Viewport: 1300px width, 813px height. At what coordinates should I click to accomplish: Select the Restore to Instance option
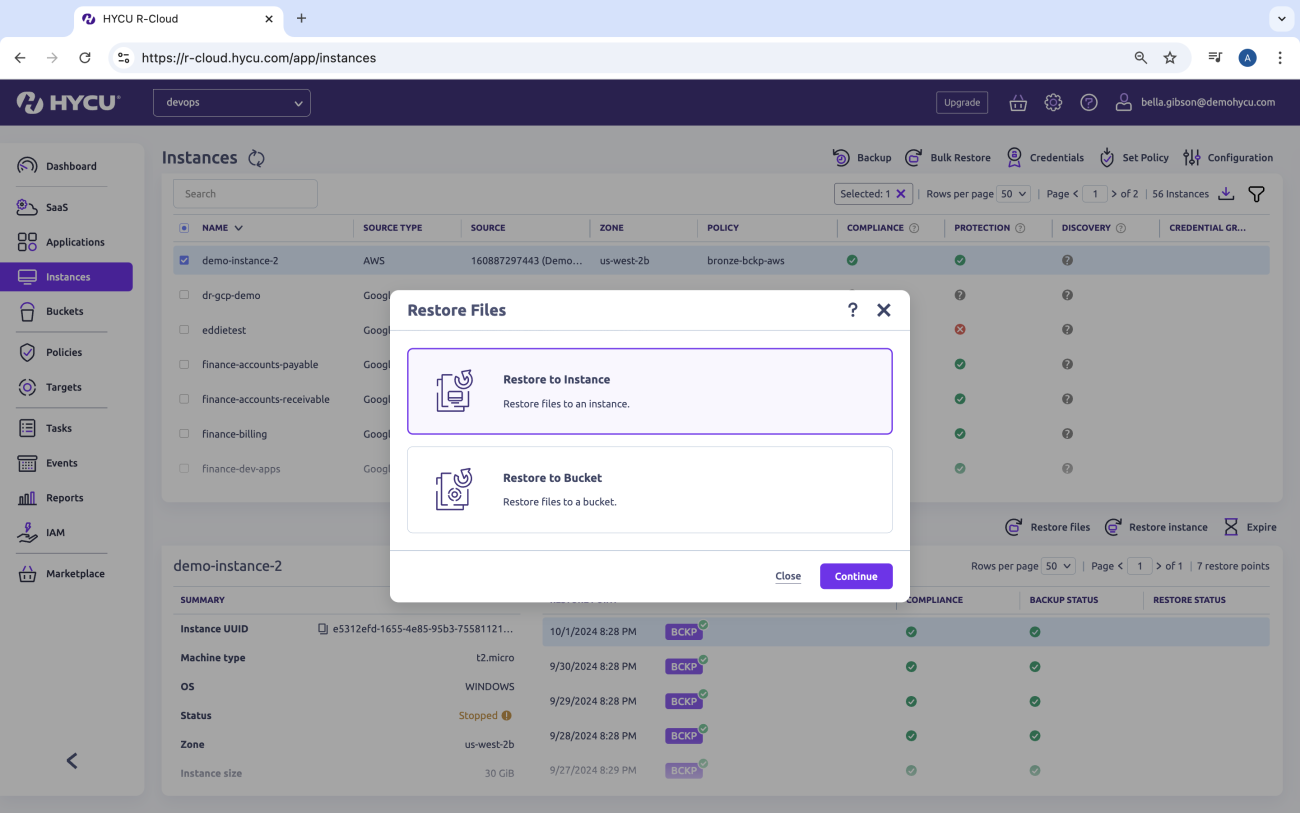[649, 391]
